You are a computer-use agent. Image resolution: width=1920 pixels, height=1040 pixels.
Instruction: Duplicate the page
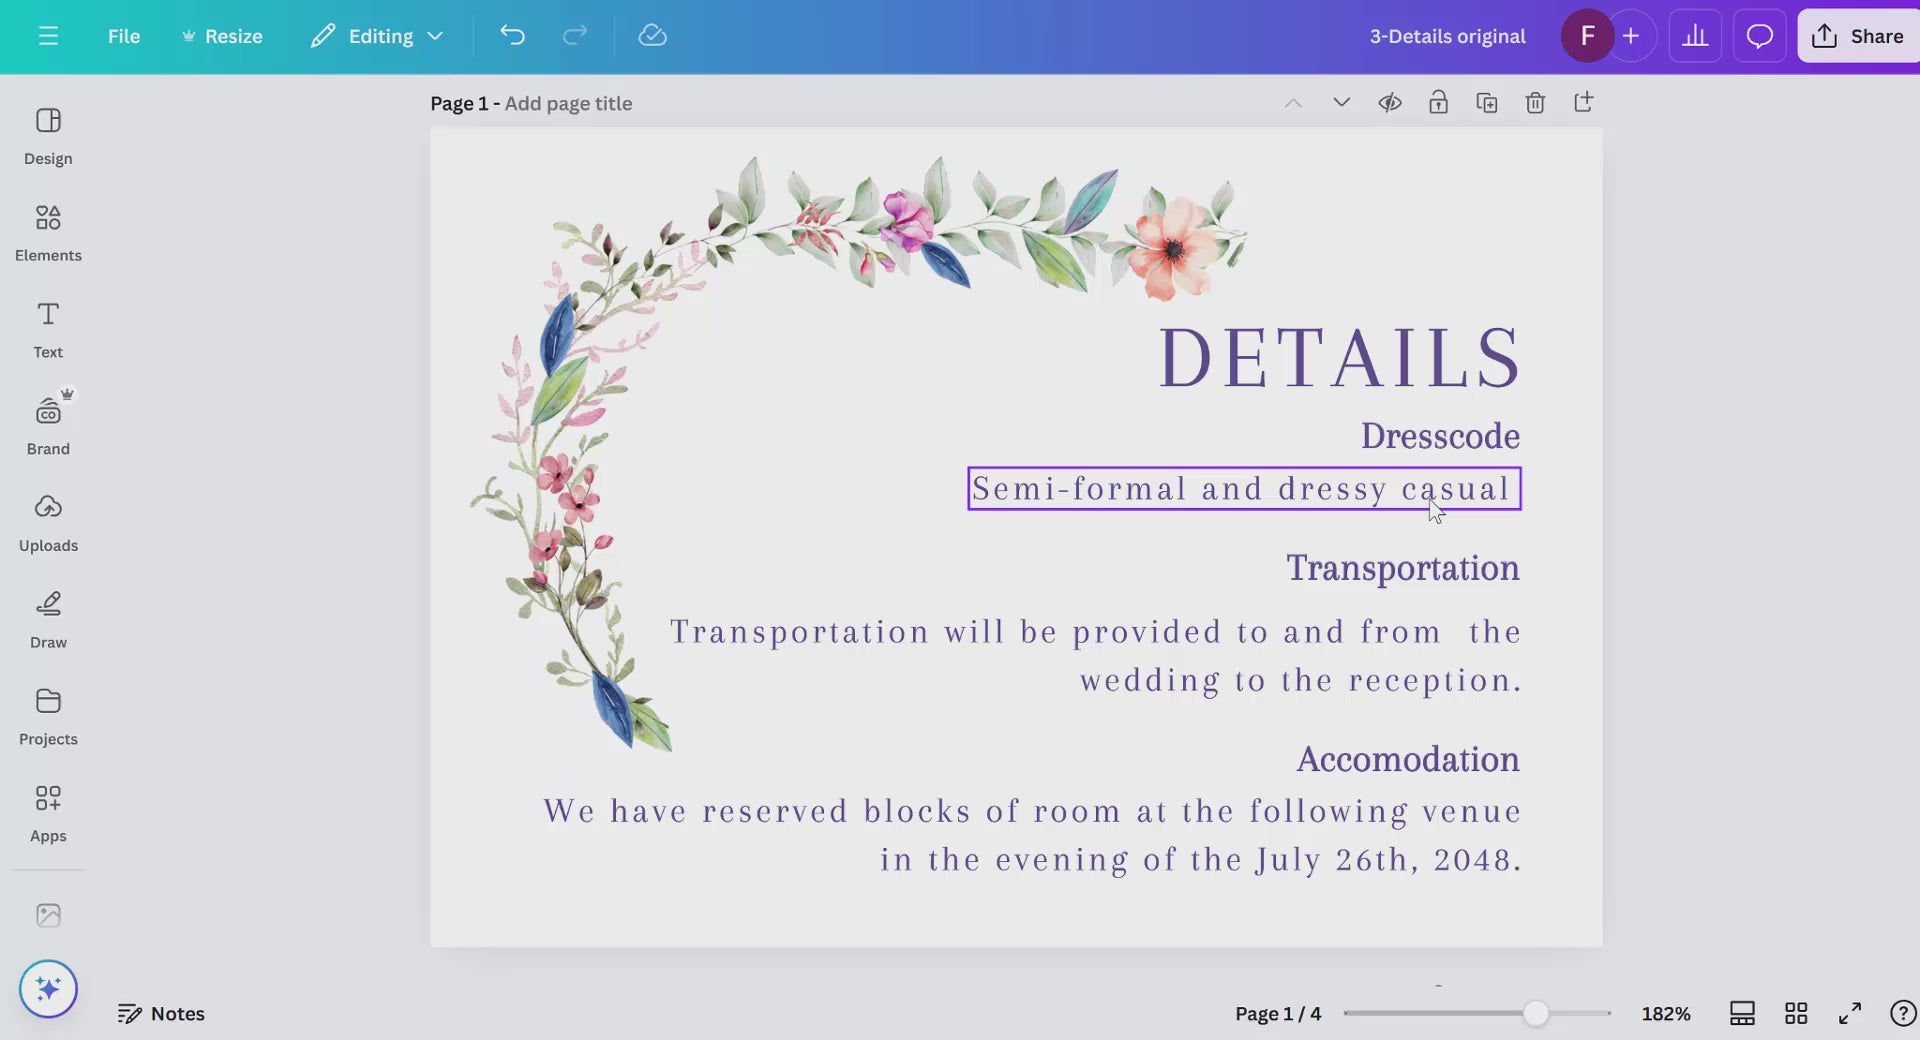(x=1487, y=103)
